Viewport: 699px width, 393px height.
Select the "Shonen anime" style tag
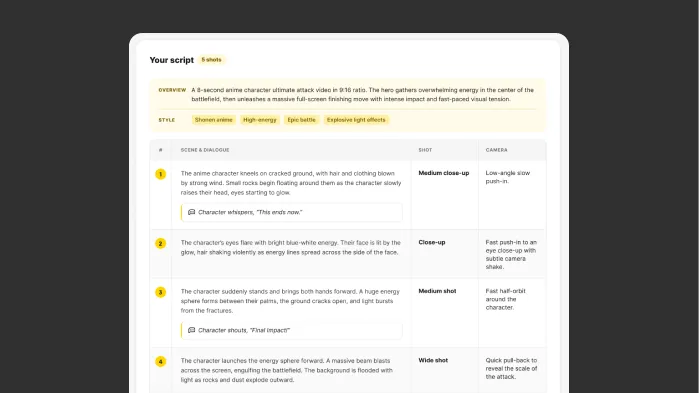tap(214, 120)
